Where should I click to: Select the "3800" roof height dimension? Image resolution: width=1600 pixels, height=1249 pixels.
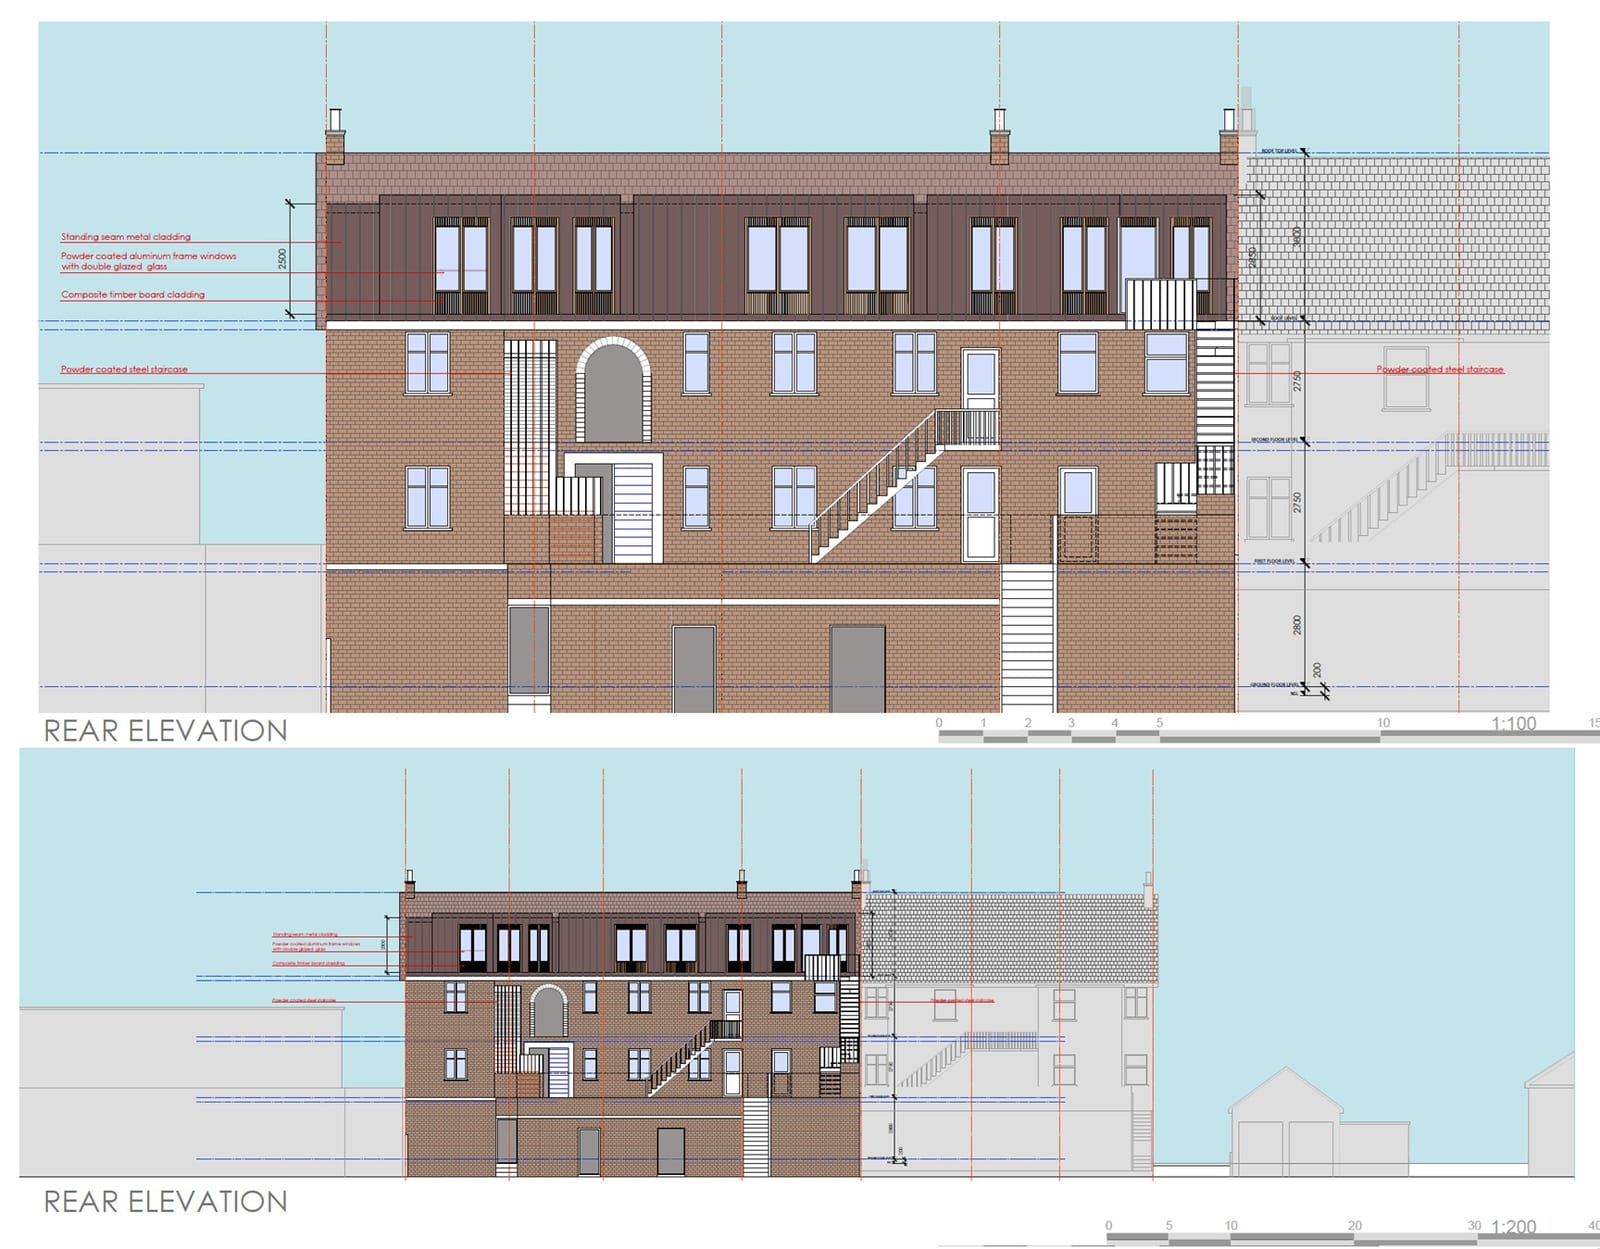coord(1297,237)
